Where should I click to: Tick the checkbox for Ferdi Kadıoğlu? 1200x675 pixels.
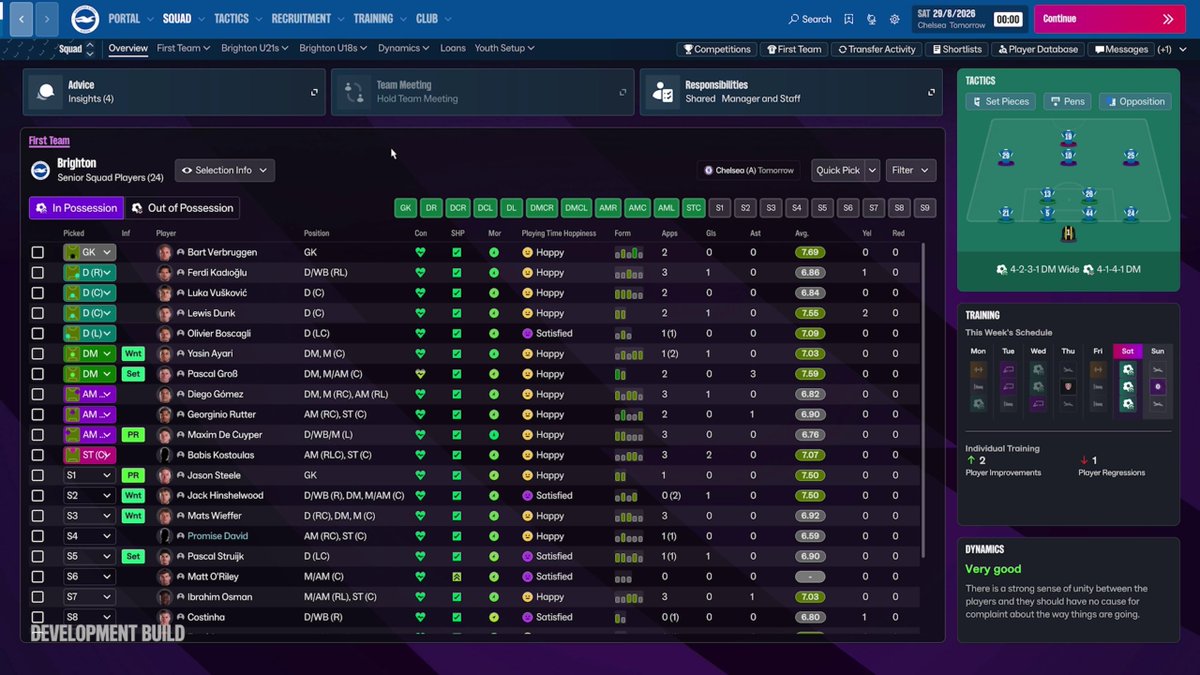[38, 273]
